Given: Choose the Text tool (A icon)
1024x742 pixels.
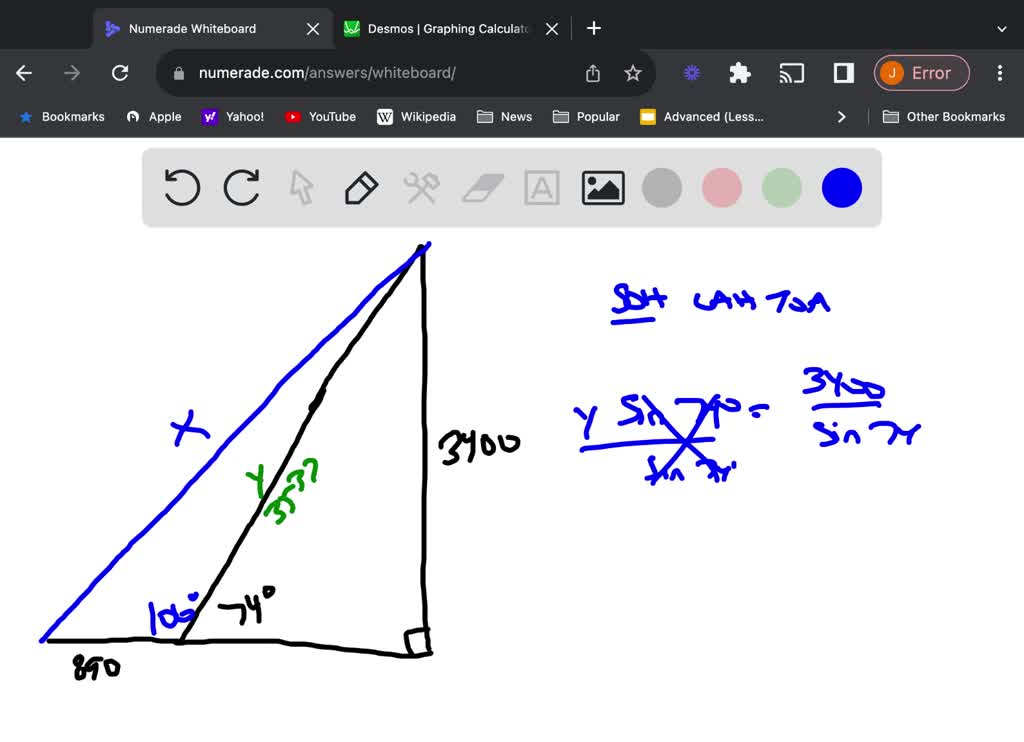Looking at the screenshot, I should coord(541,187).
